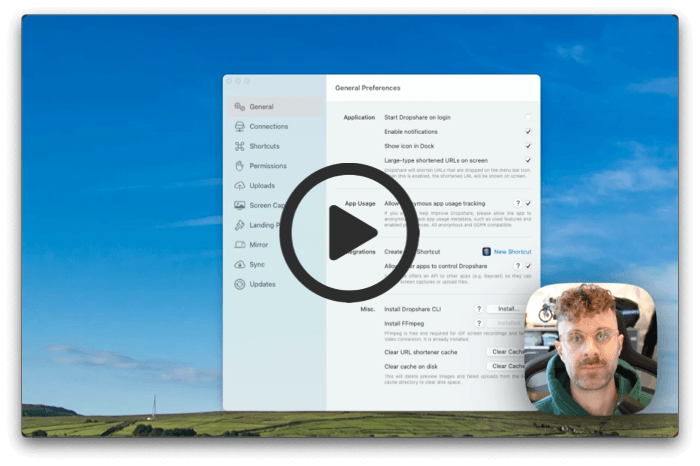Enable Start Dropshare on login checkbox
Viewport: 700px width, 466px height.
[x=528, y=118]
